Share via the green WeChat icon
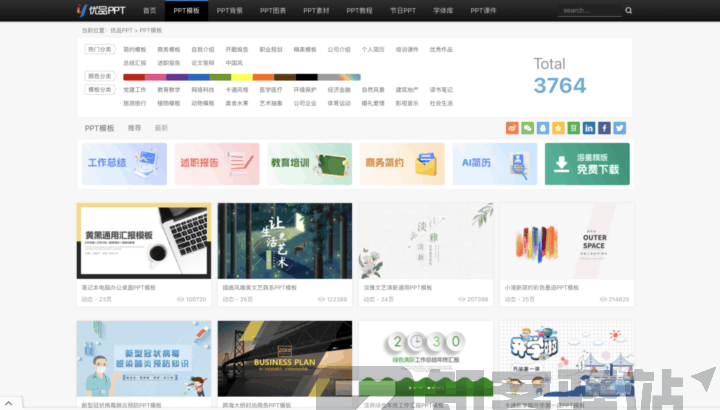The width and height of the screenshot is (720, 410). [x=528, y=128]
